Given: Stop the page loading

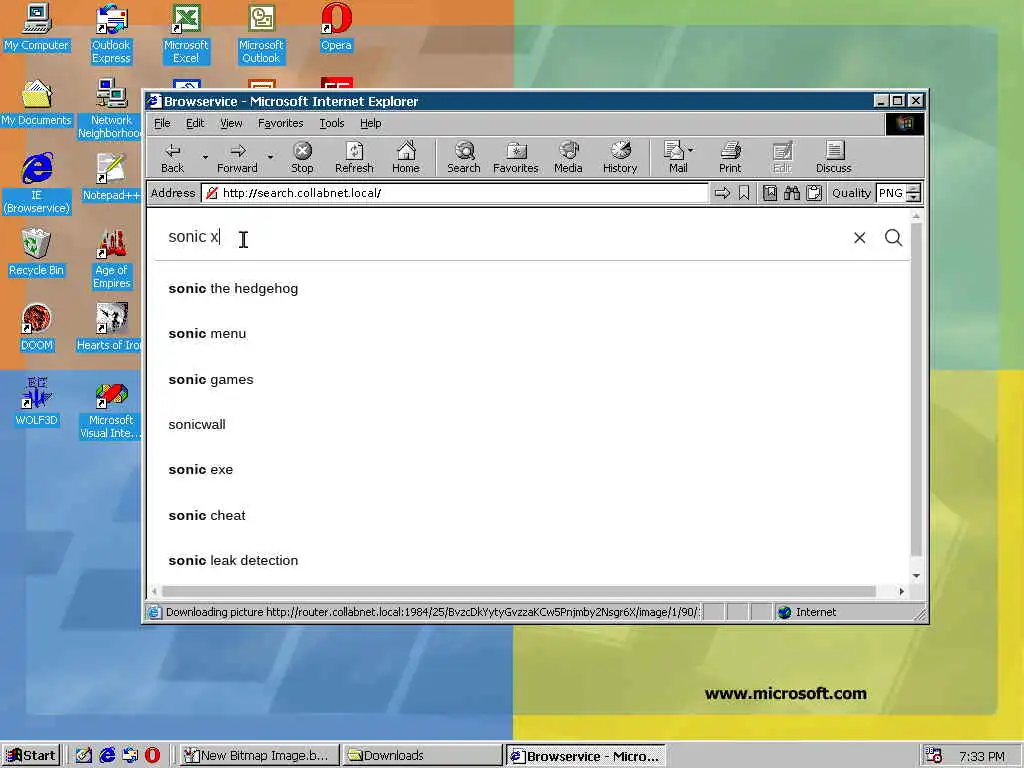Looking at the screenshot, I should click(x=302, y=158).
